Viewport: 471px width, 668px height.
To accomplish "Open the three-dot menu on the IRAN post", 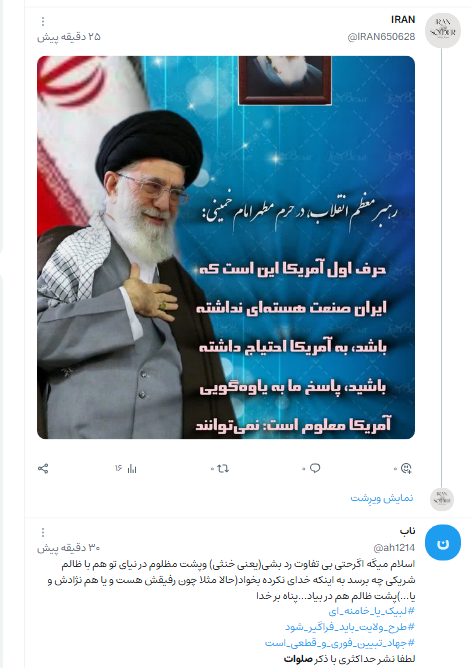I will (43, 21).
